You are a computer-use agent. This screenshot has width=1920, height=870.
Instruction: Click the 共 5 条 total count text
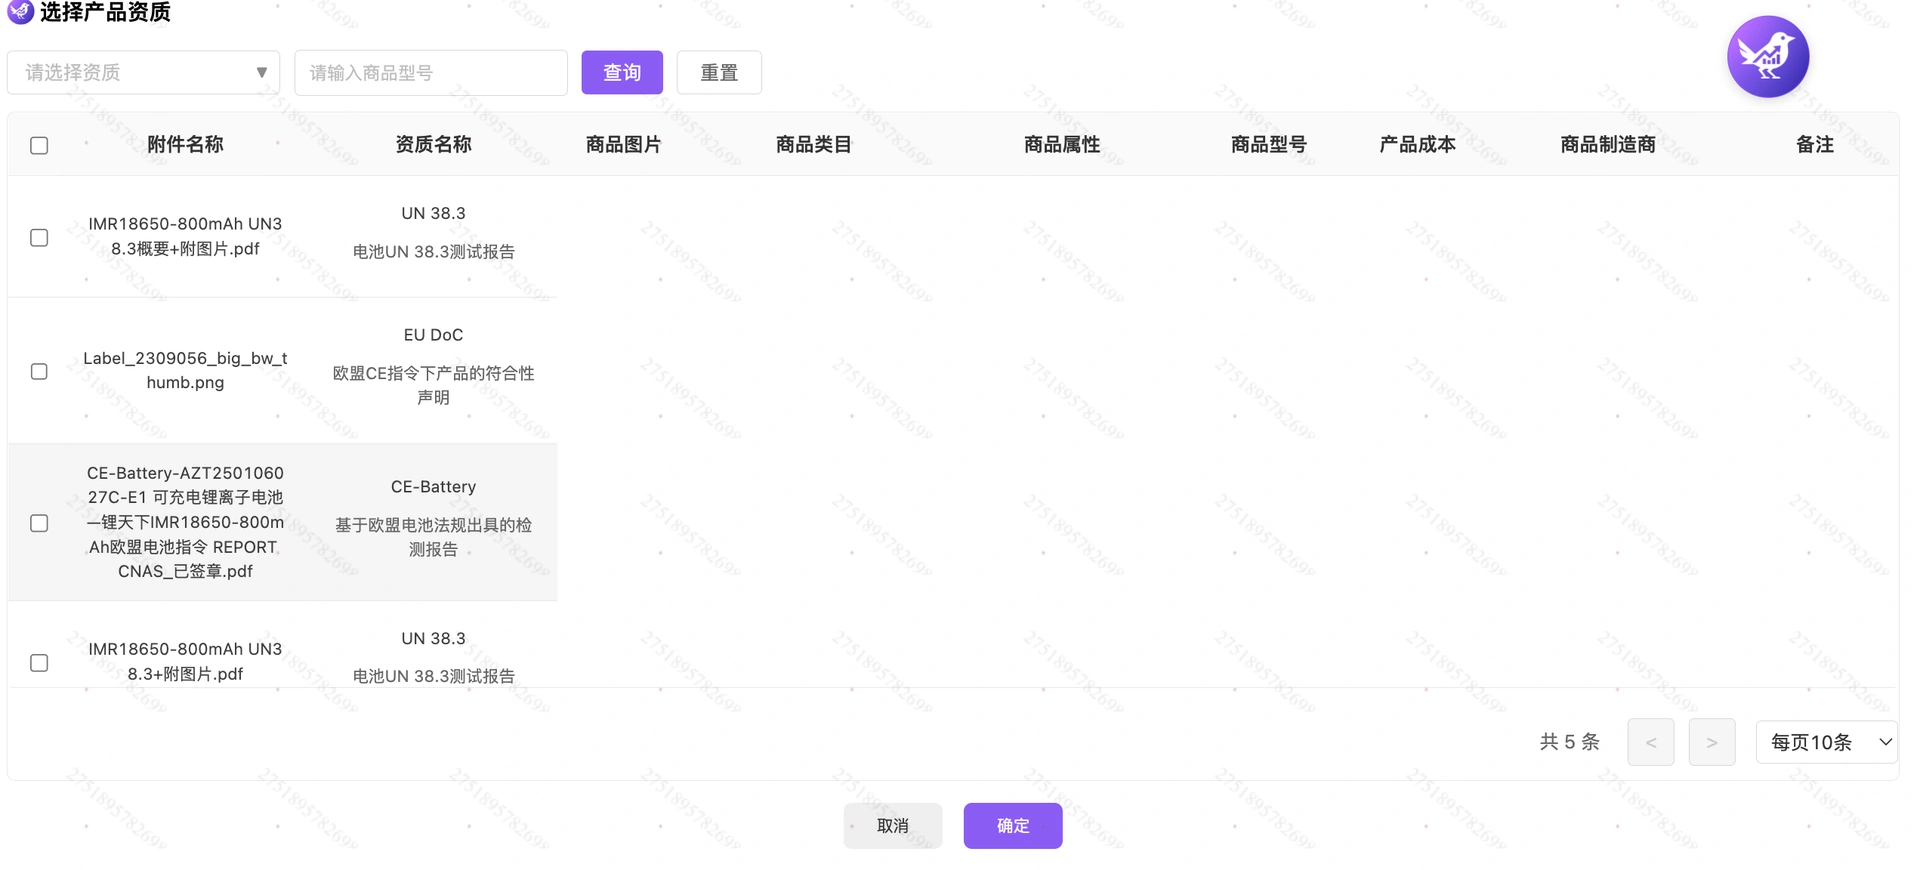pos(1570,742)
